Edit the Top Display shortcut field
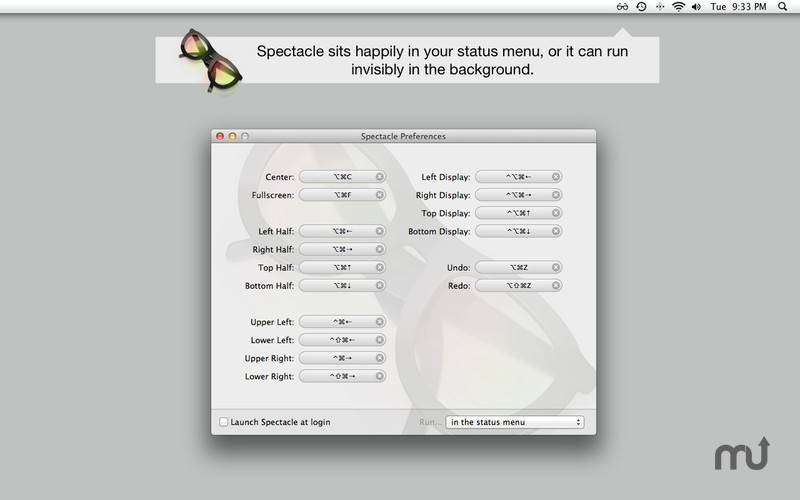The image size is (800, 500). pyautogui.click(x=518, y=213)
